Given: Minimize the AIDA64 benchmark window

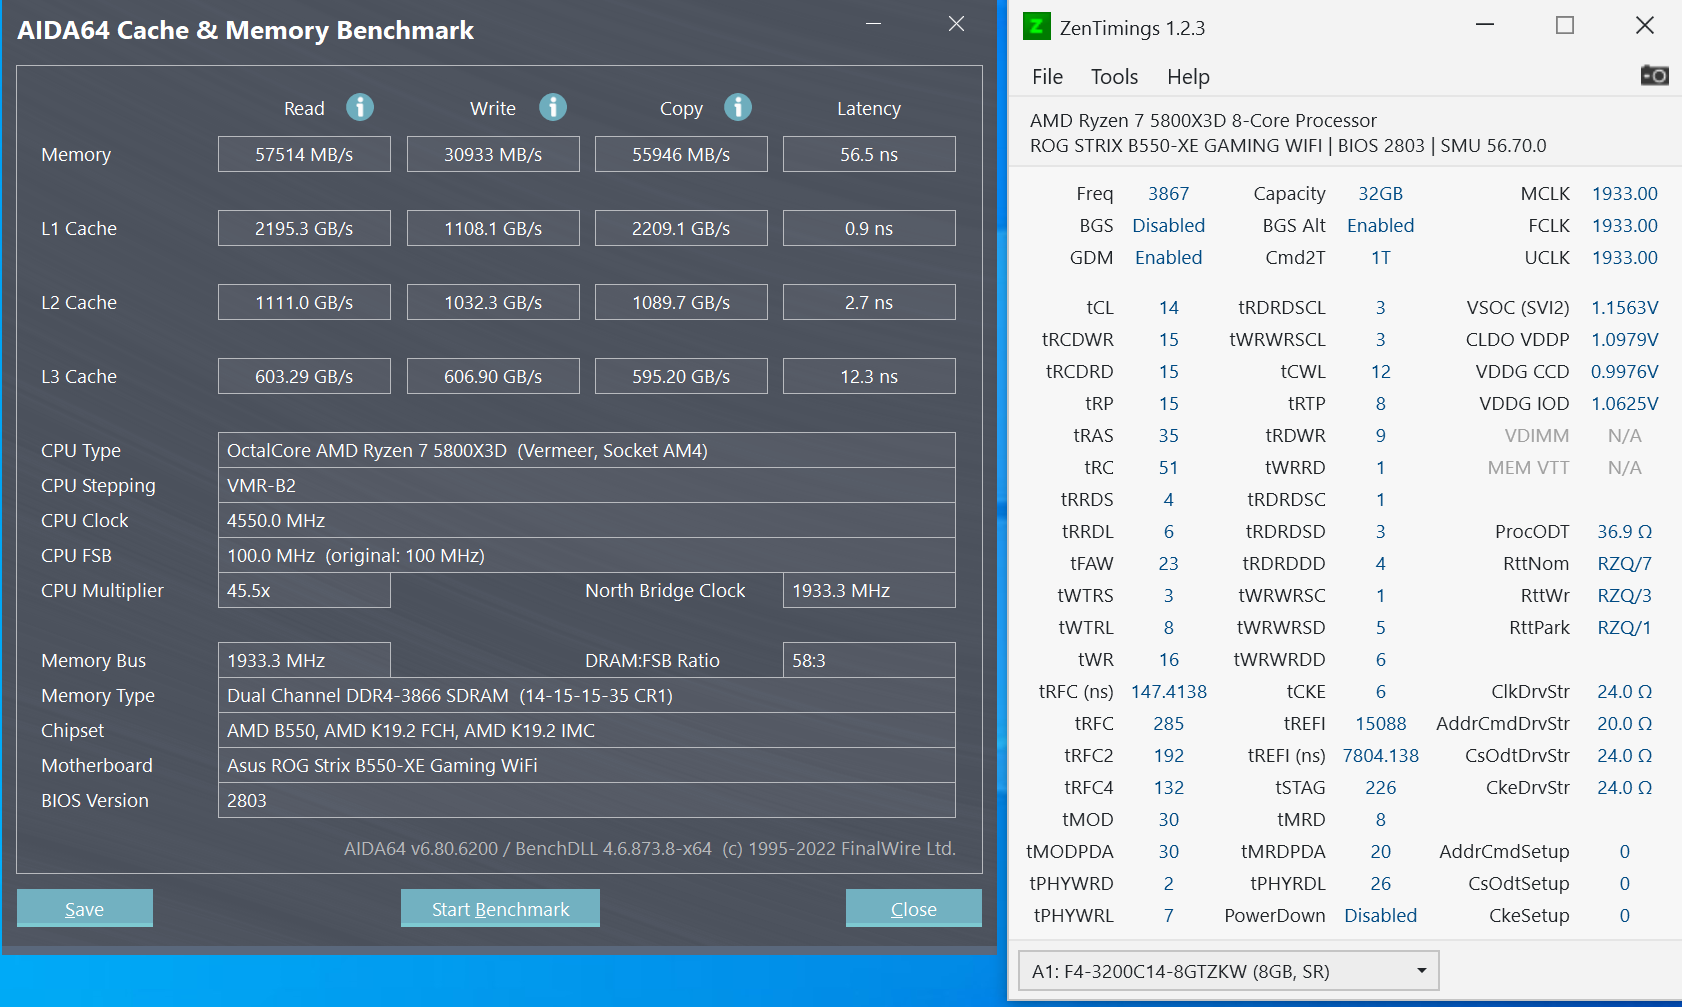Looking at the screenshot, I should point(874,24).
